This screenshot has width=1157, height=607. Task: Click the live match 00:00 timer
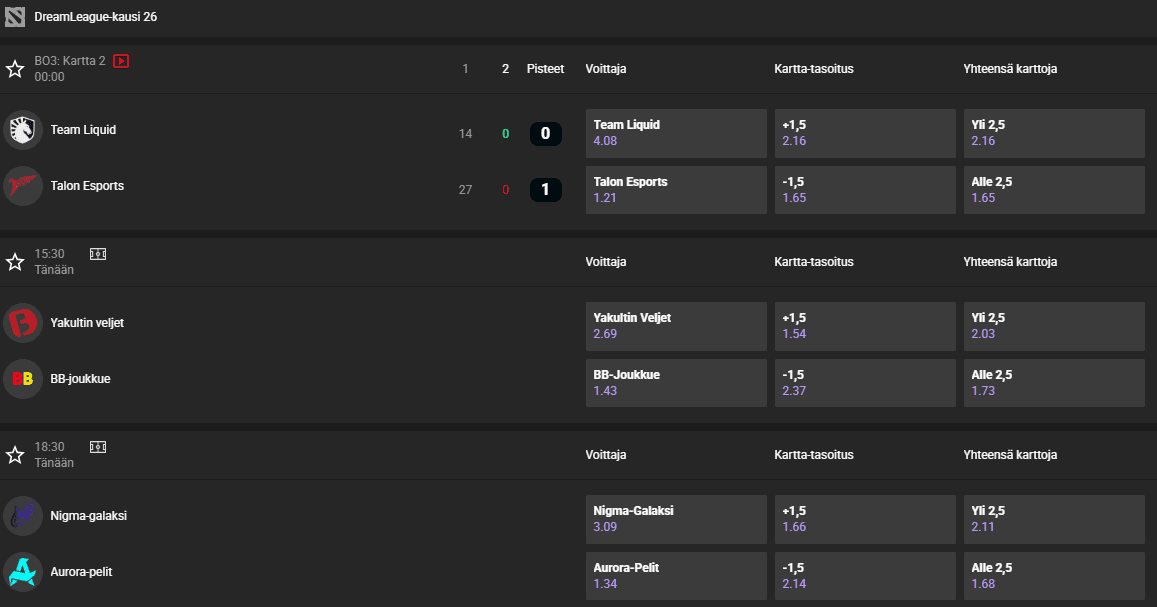49,77
